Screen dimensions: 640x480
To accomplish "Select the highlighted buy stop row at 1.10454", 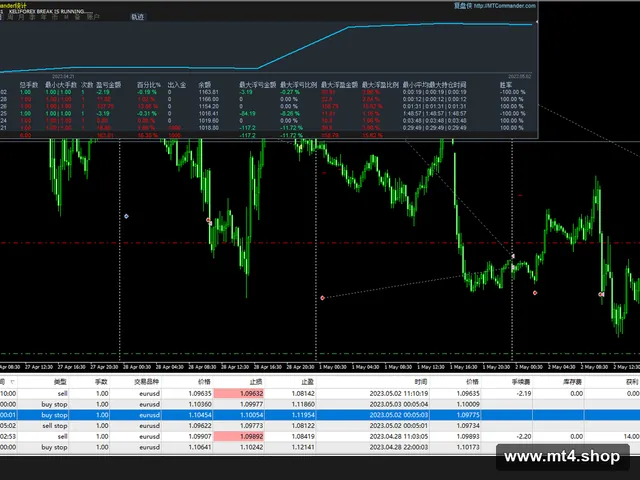I will point(320,415).
